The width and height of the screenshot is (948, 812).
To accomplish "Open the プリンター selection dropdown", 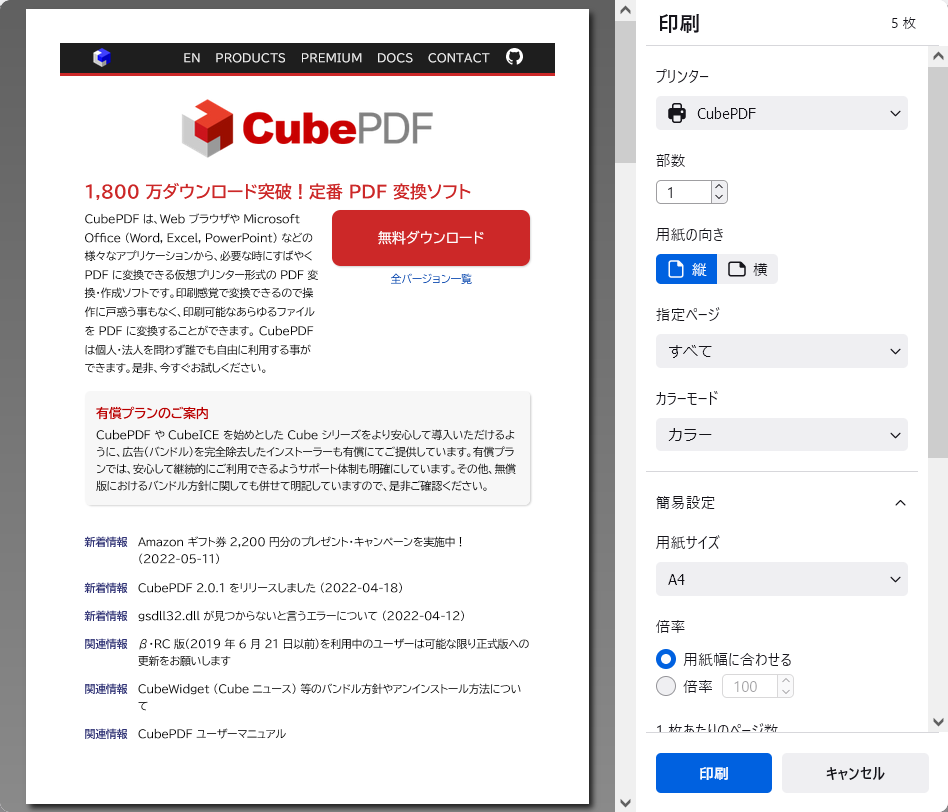I will click(781, 113).
